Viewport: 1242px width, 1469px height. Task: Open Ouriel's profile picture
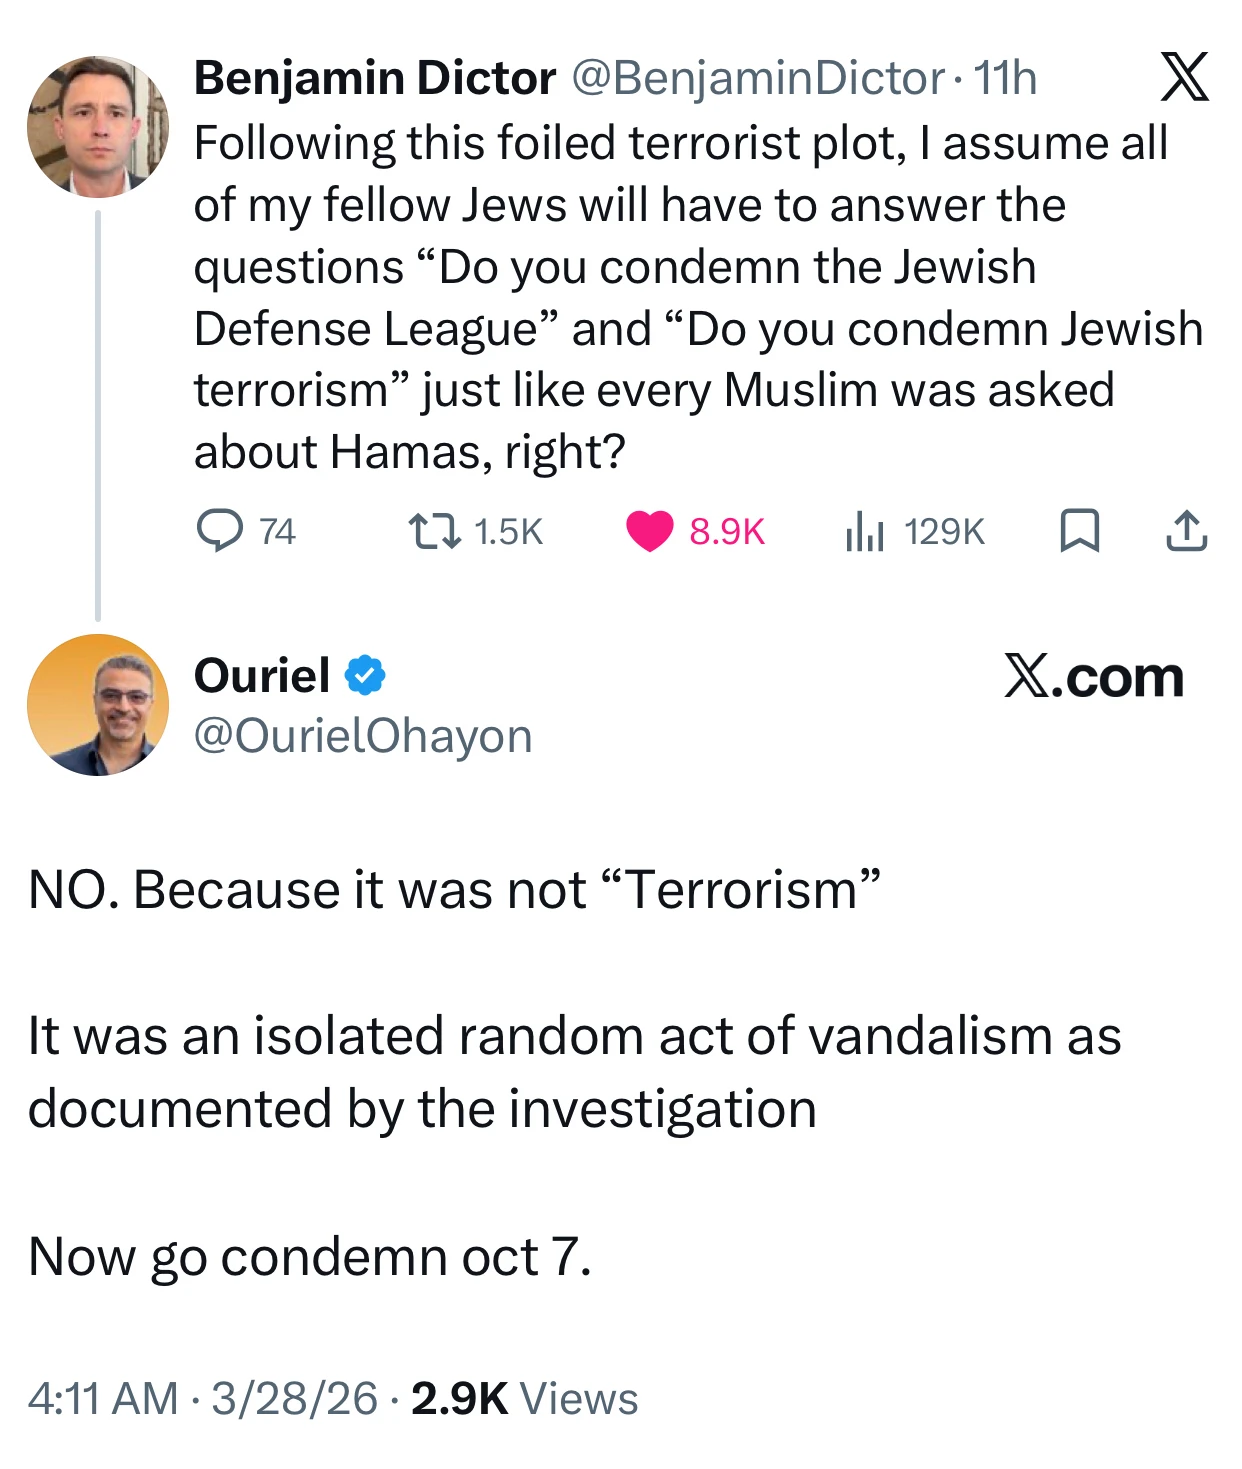[x=98, y=705]
